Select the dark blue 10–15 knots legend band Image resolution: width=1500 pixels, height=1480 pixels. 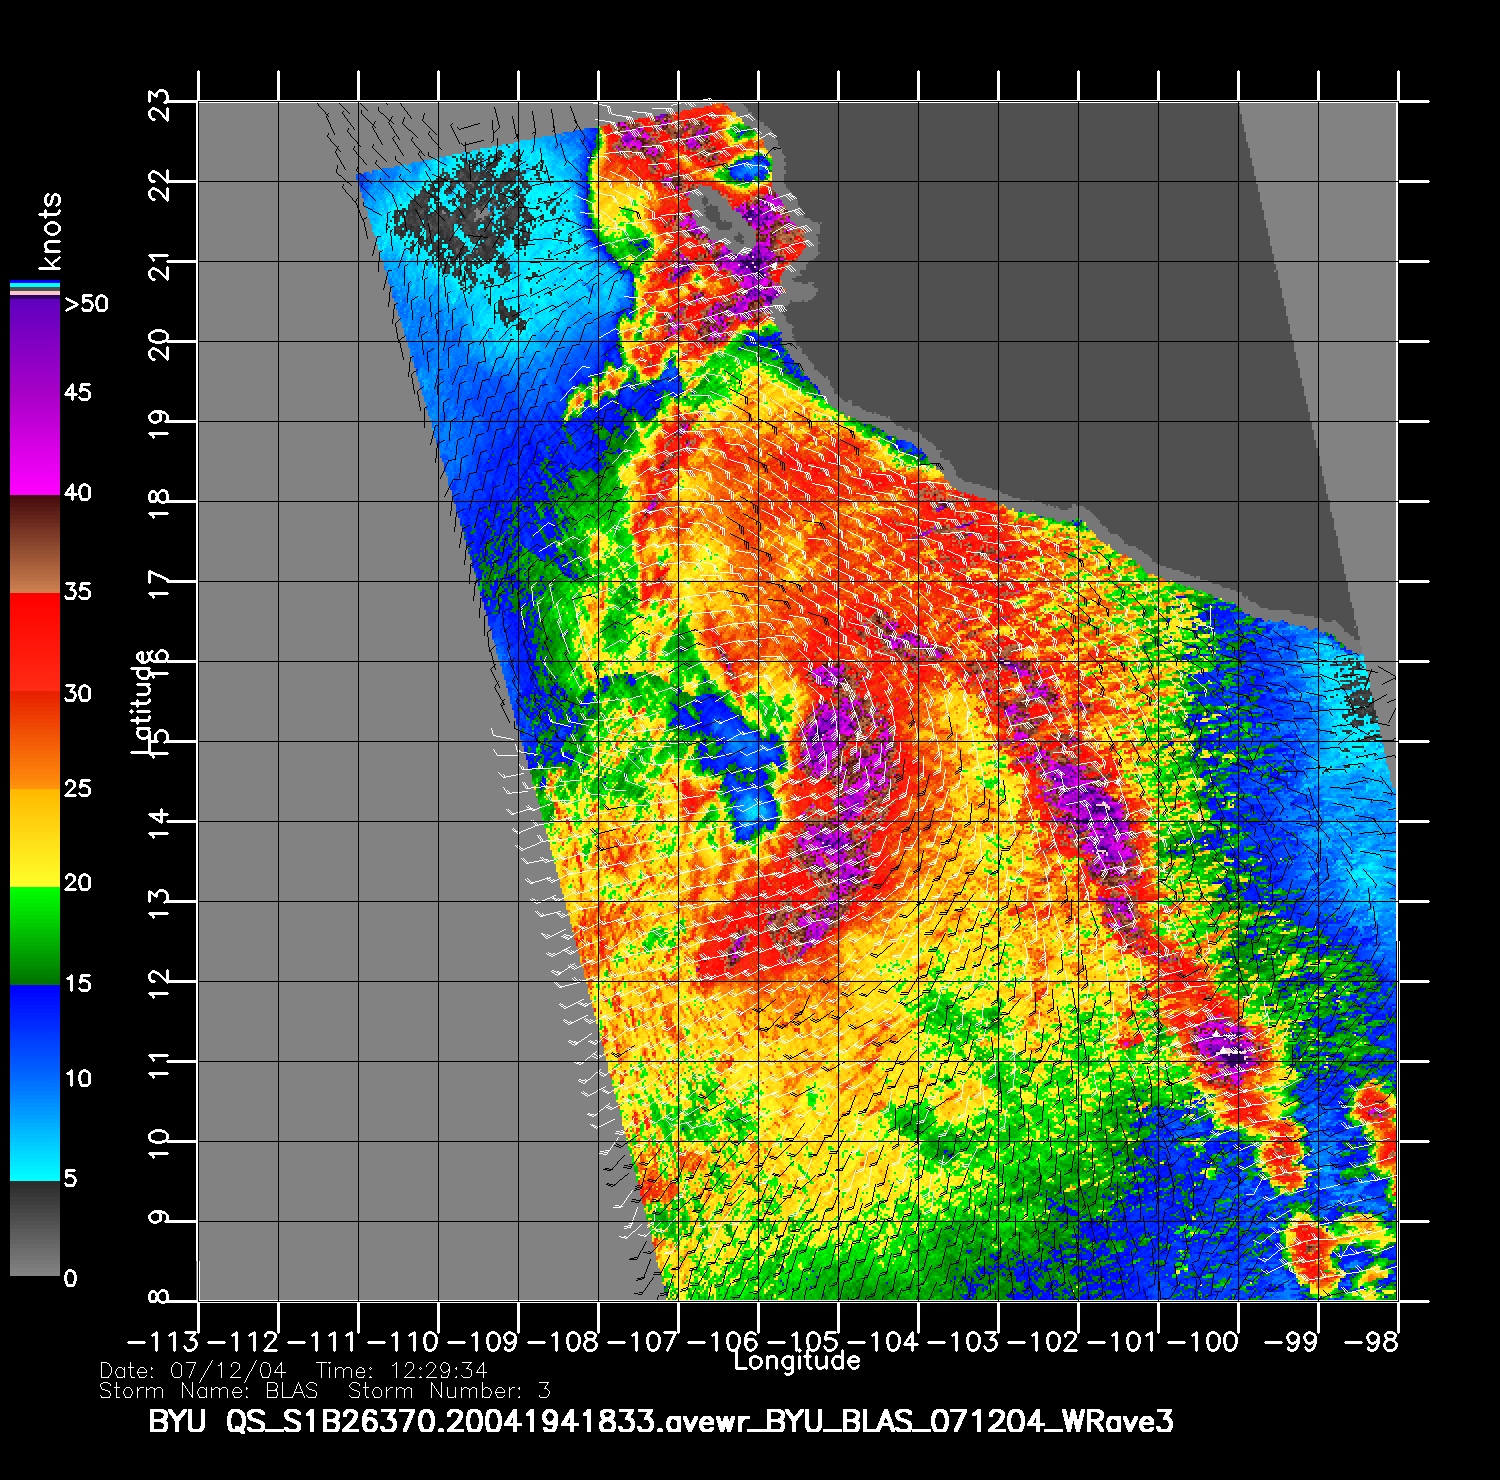[34, 1032]
